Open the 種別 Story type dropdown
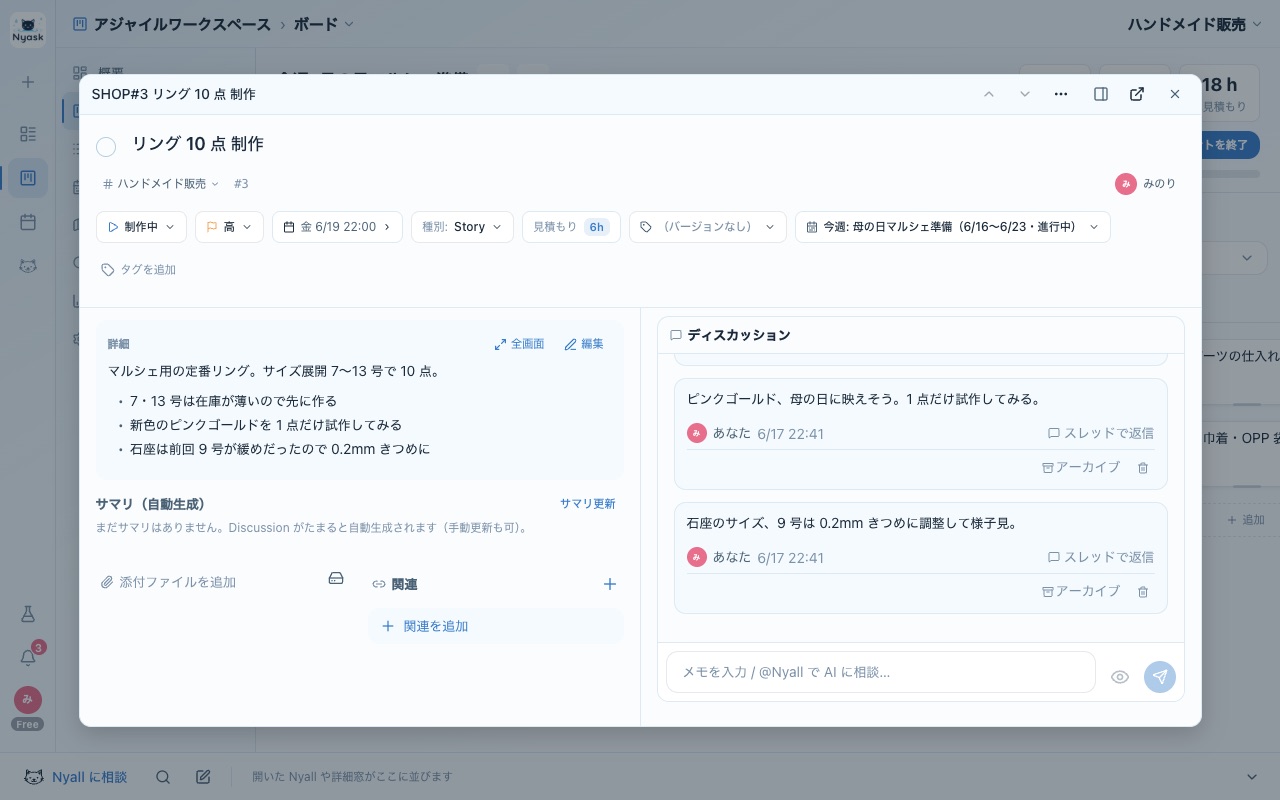 coord(462,227)
